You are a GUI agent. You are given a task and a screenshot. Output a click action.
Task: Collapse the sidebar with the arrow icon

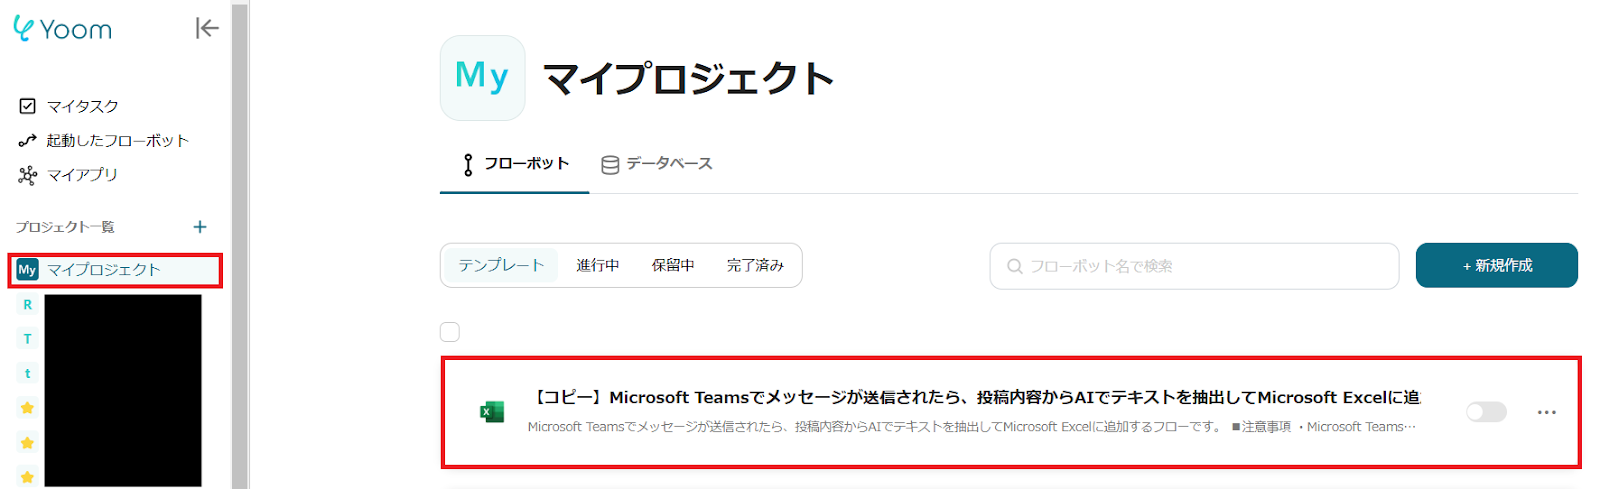(206, 29)
